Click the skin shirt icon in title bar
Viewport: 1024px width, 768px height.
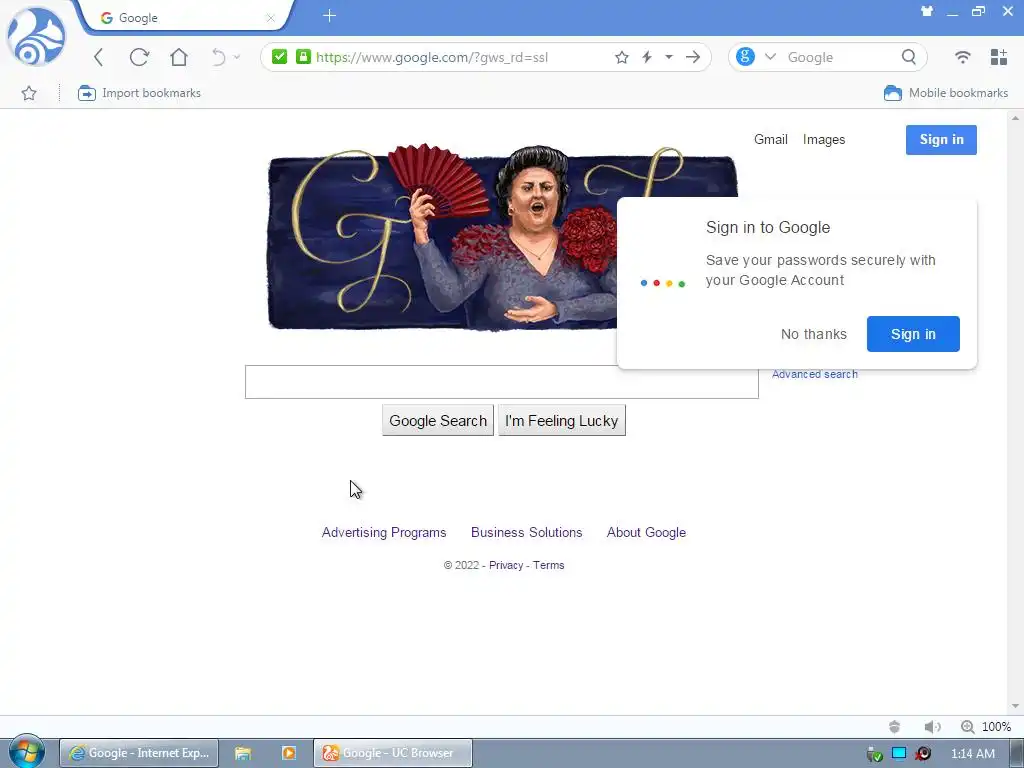tap(927, 11)
